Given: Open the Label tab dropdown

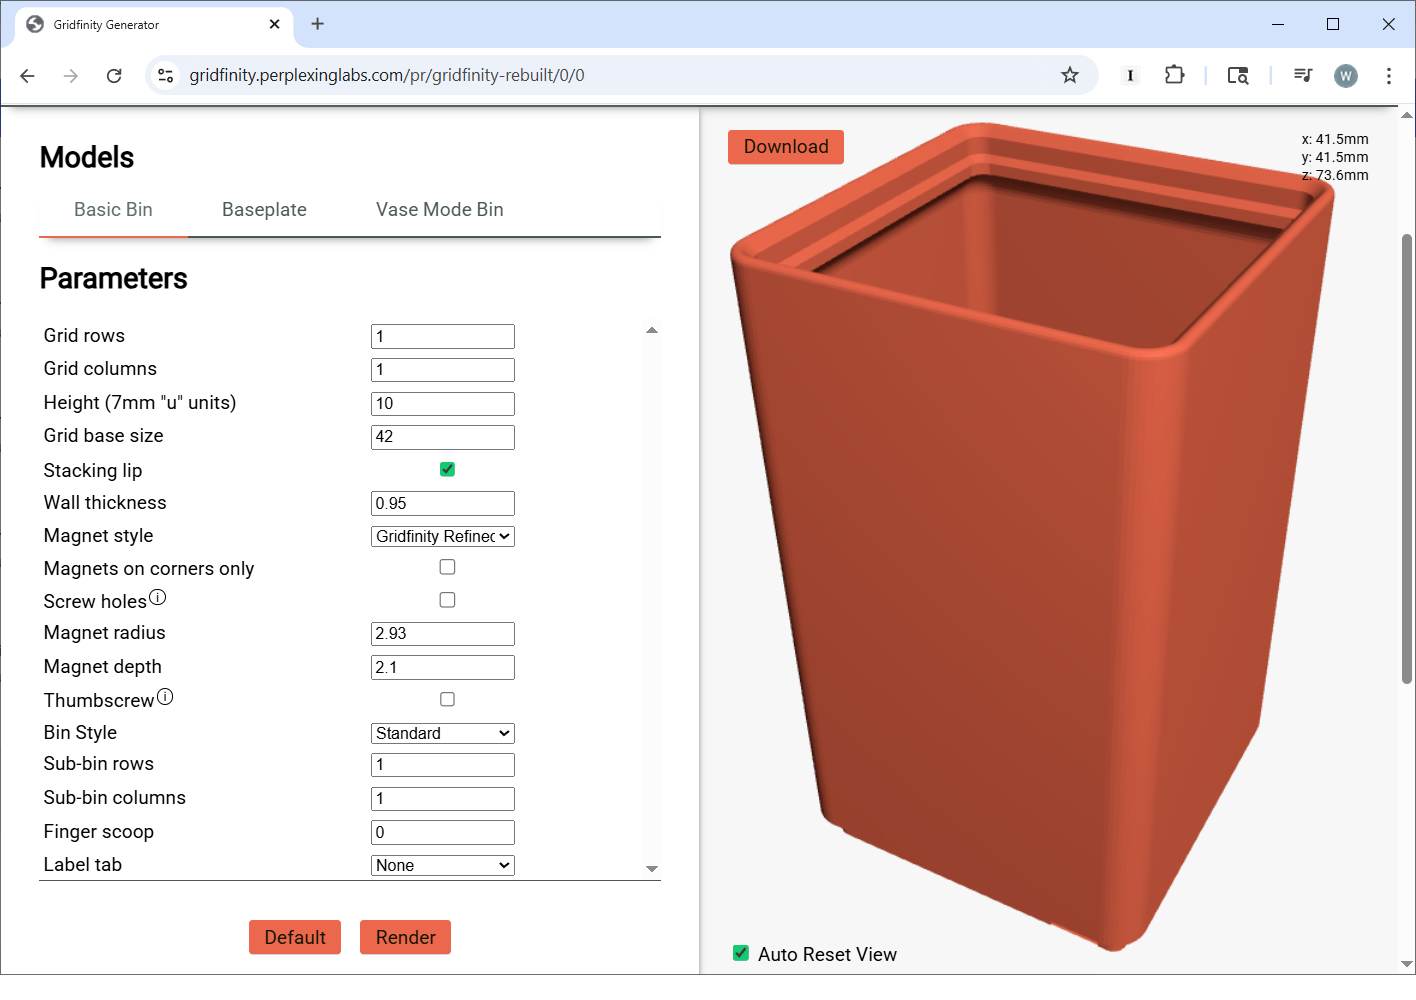Looking at the screenshot, I should click(443, 865).
